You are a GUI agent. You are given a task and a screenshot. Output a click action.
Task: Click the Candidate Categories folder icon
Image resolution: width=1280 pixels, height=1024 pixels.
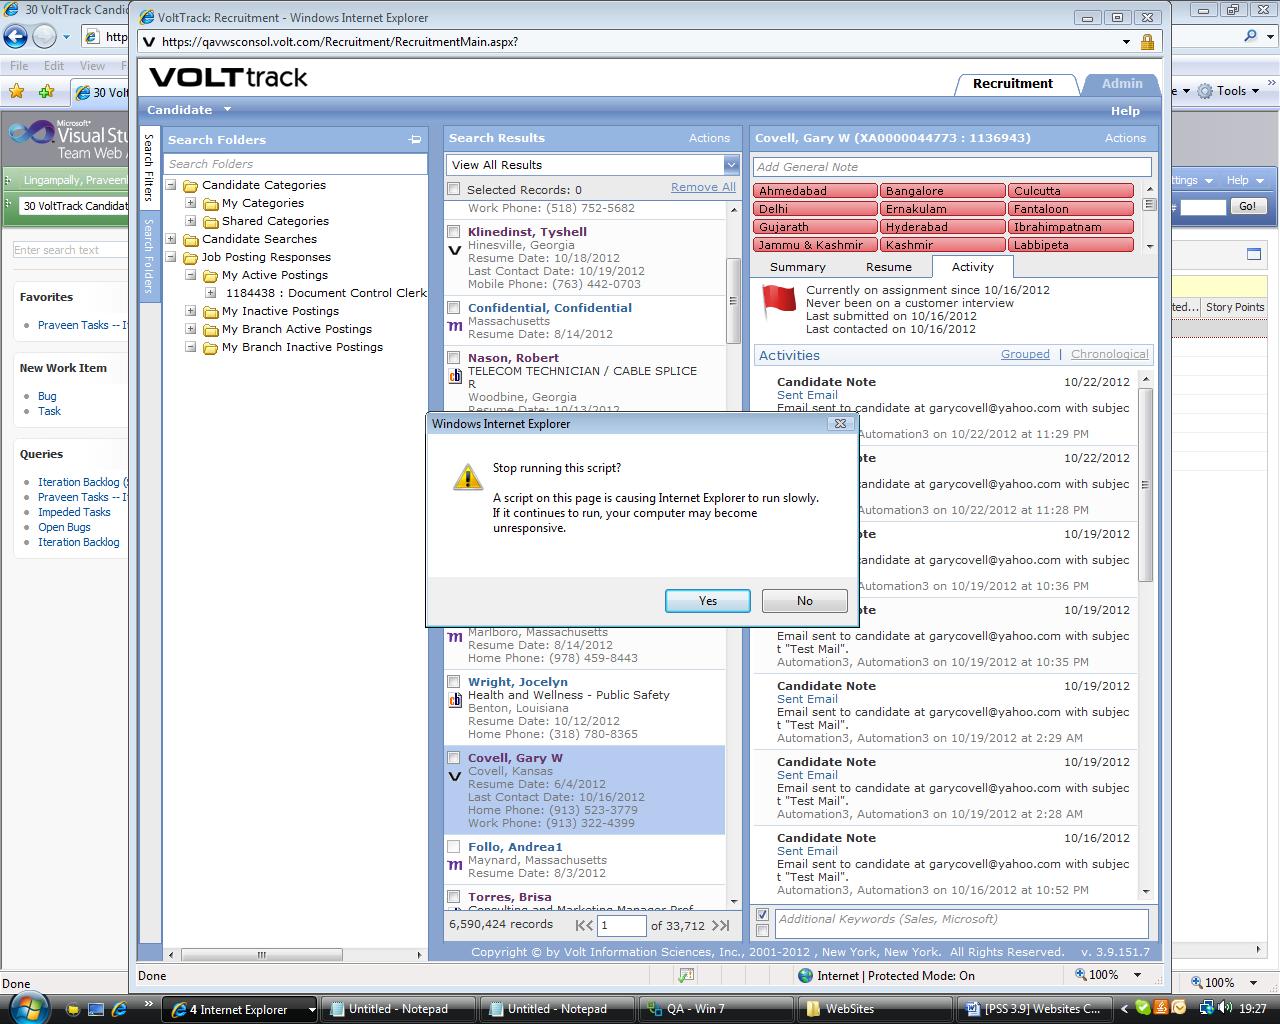point(190,185)
